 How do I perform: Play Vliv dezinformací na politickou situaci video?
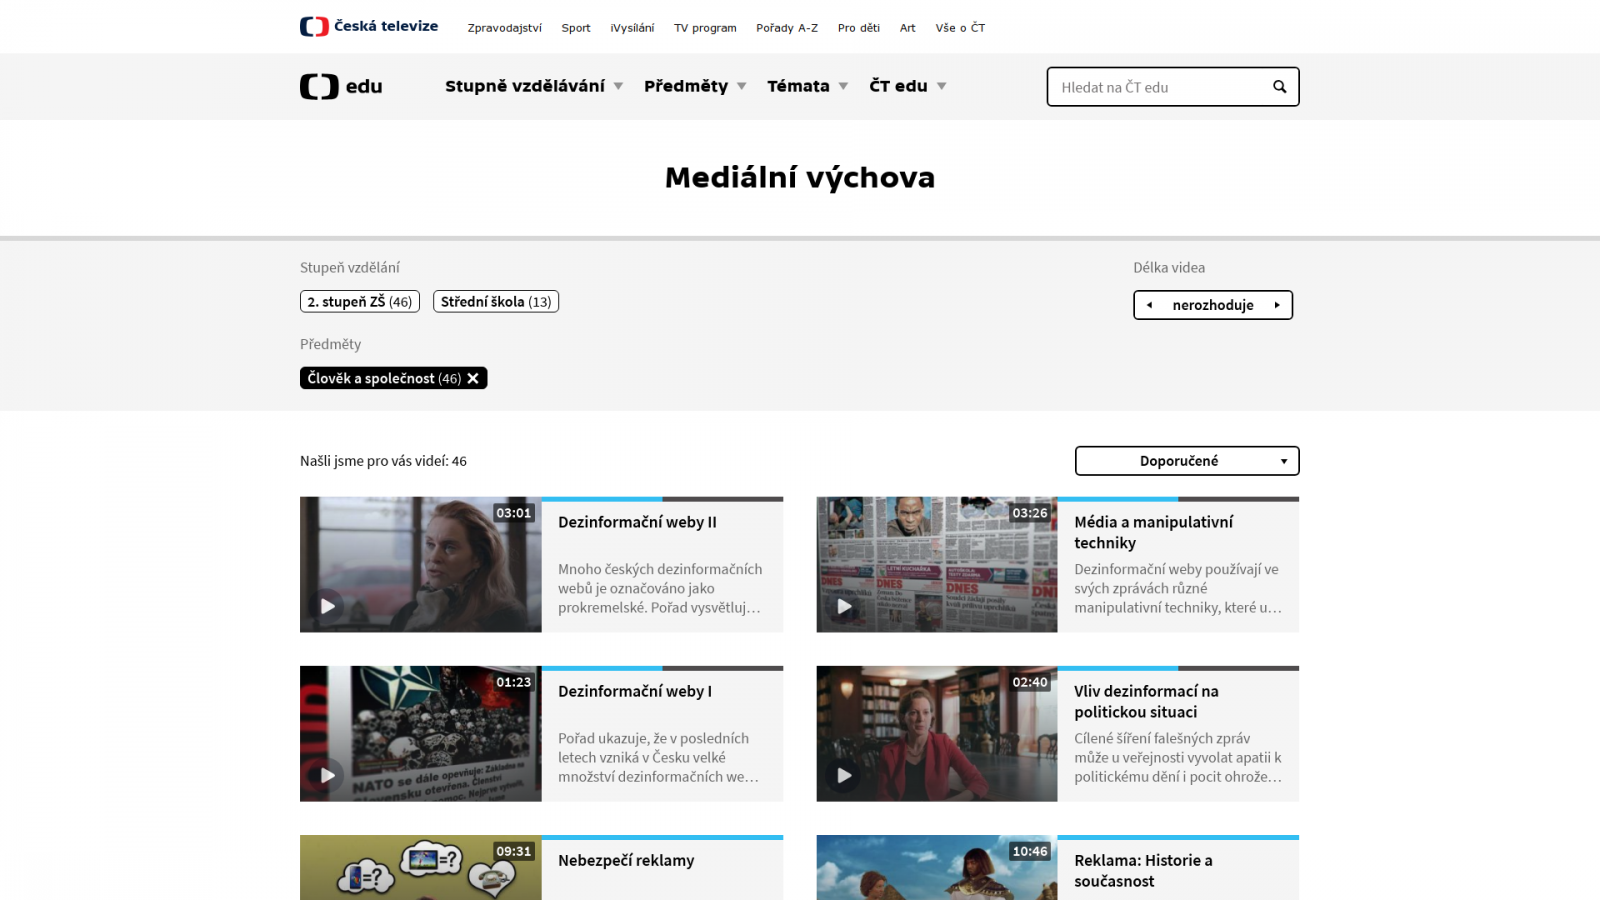point(844,775)
